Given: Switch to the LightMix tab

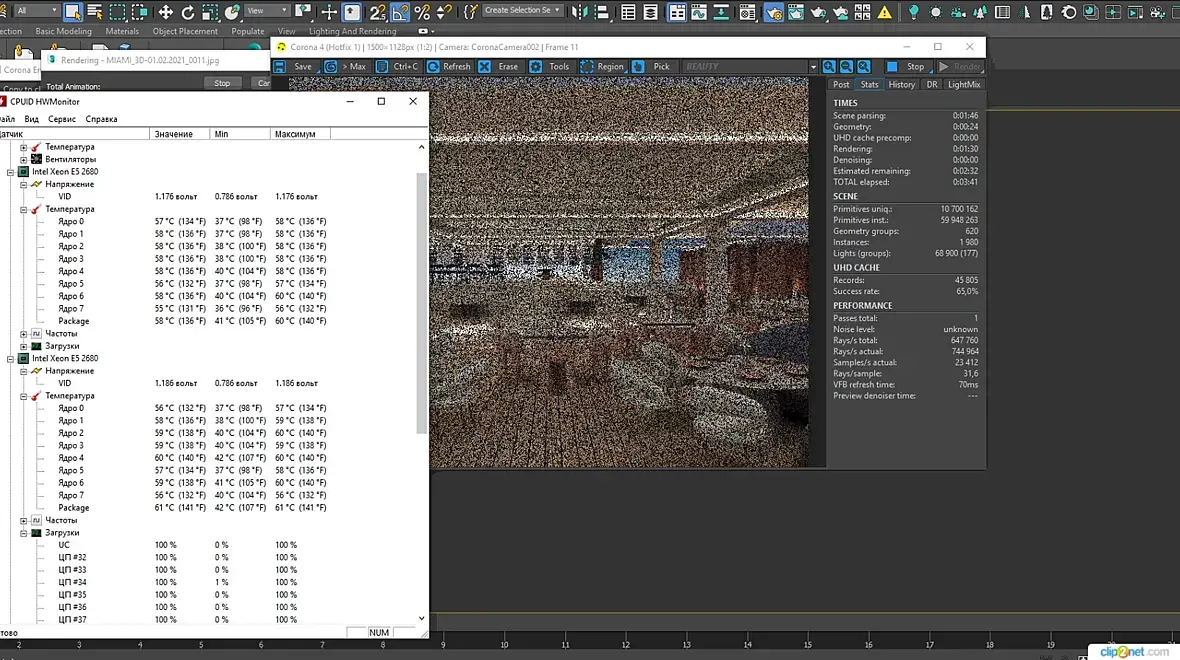Looking at the screenshot, I should [964, 85].
